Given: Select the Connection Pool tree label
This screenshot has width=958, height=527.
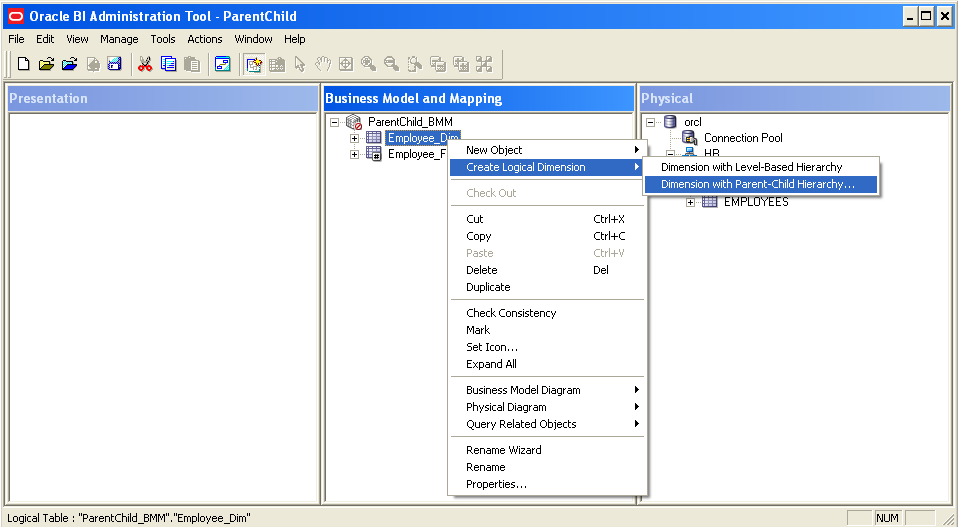Looking at the screenshot, I should click(743, 138).
